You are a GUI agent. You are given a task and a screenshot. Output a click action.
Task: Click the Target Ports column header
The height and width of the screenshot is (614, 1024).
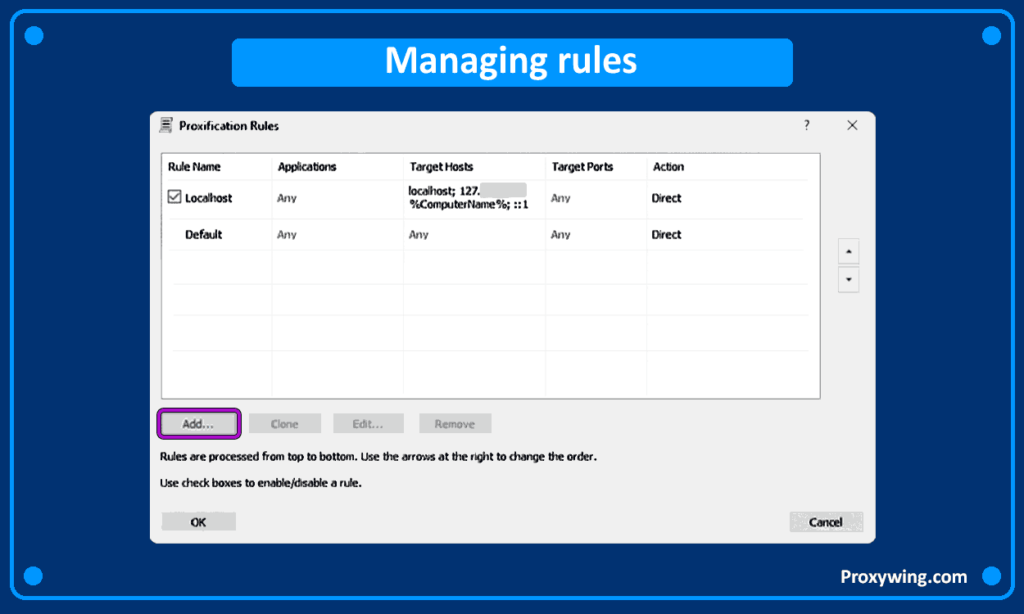point(582,167)
